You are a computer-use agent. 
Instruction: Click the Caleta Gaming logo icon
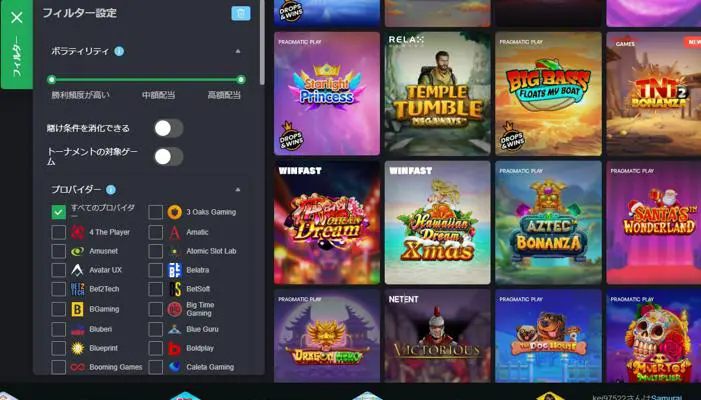(174, 367)
